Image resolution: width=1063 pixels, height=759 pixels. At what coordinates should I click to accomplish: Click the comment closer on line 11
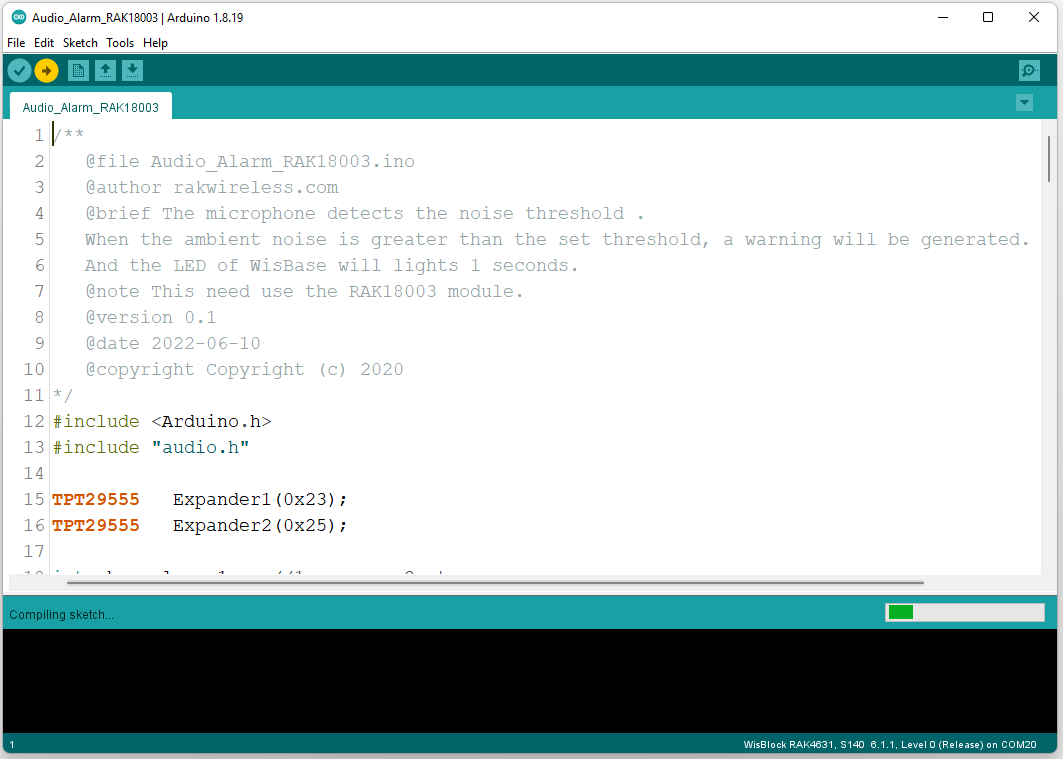click(x=62, y=395)
